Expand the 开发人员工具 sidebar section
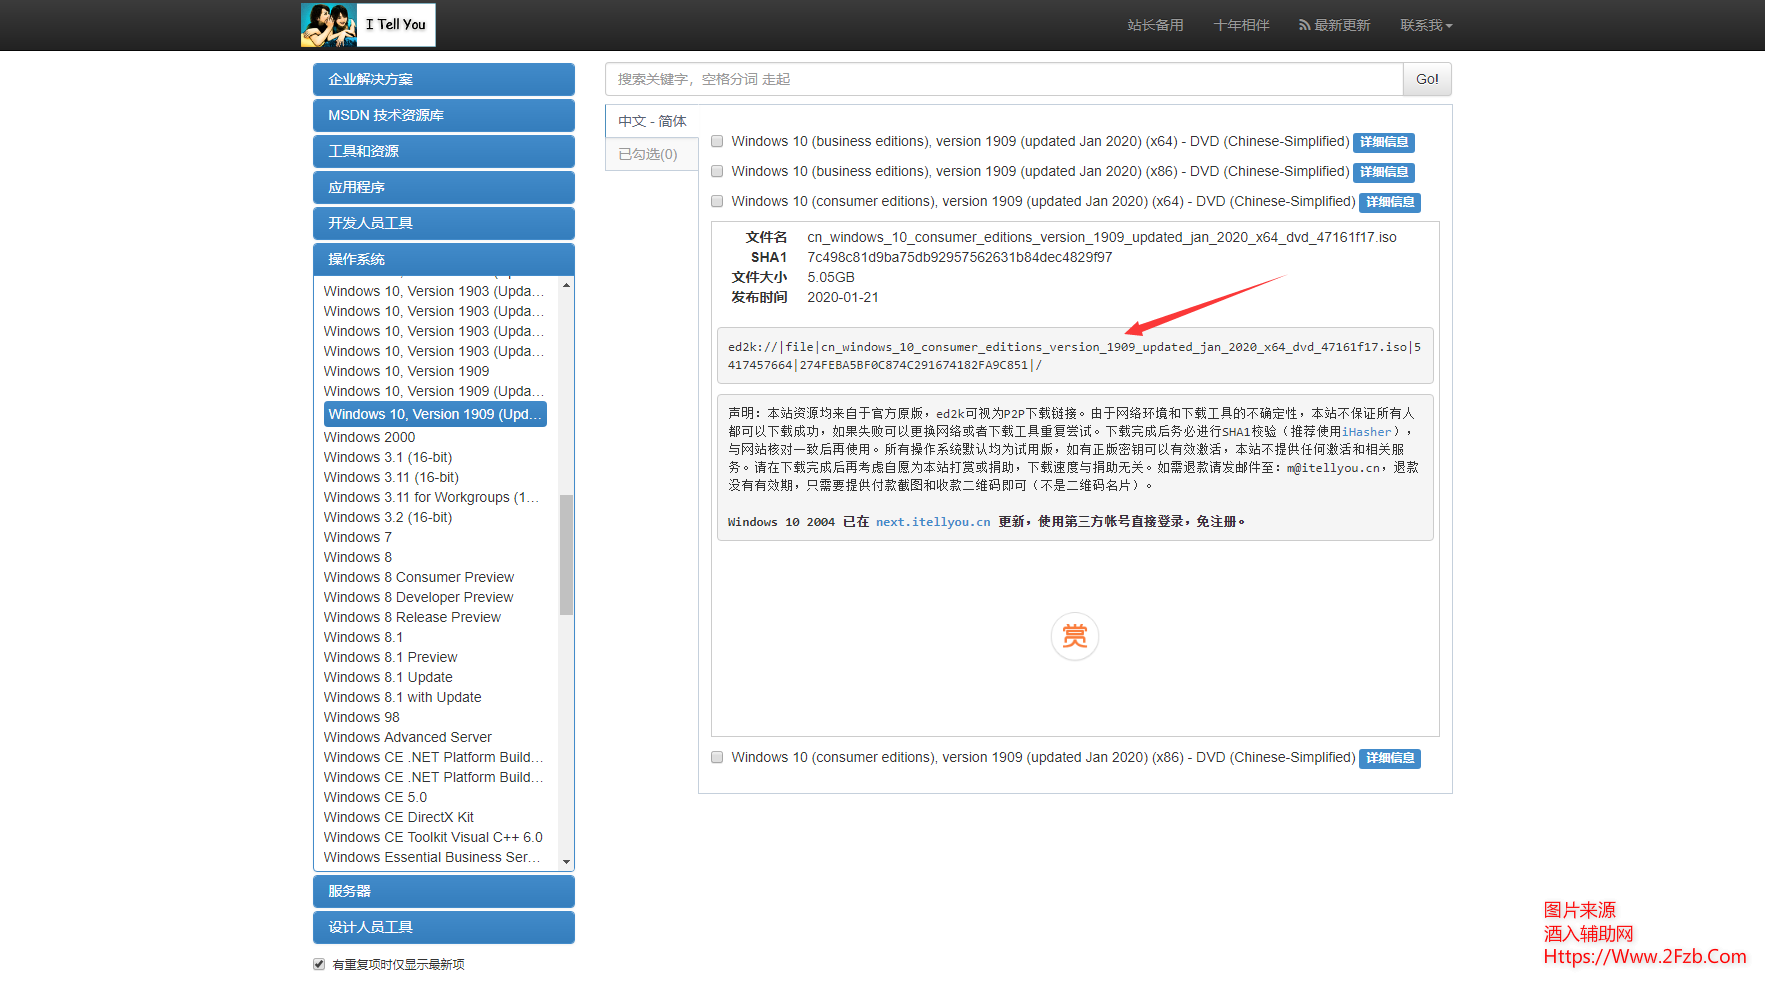 (443, 223)
